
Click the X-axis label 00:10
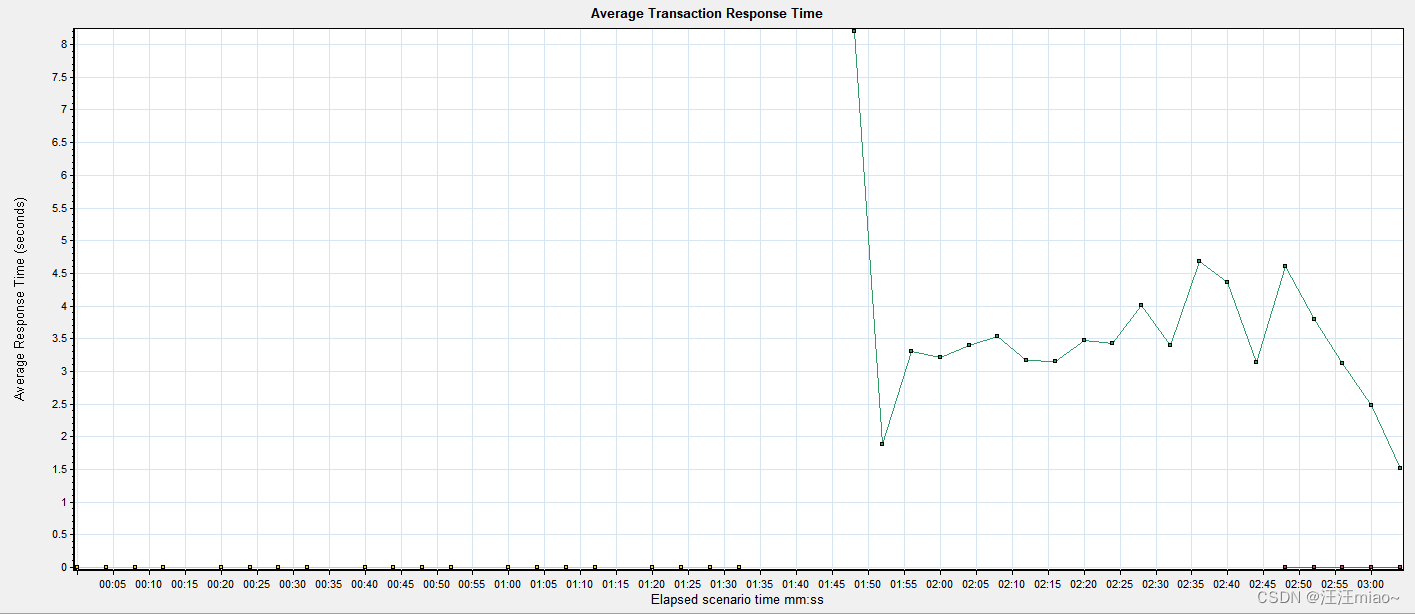coord(149,583)
